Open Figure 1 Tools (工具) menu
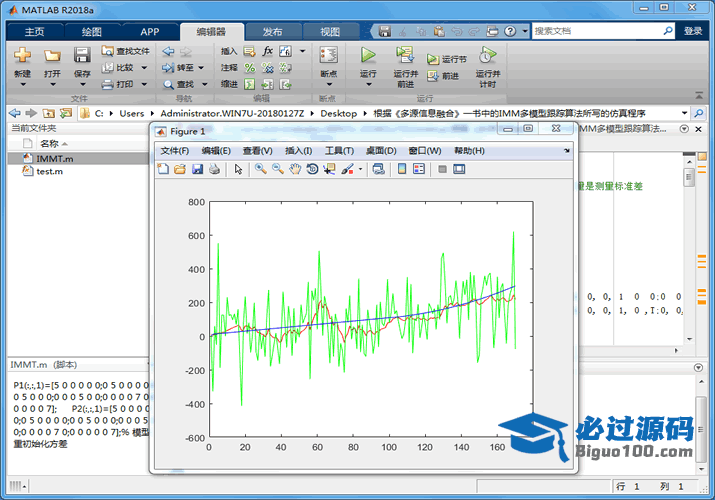 coord(339,151)
